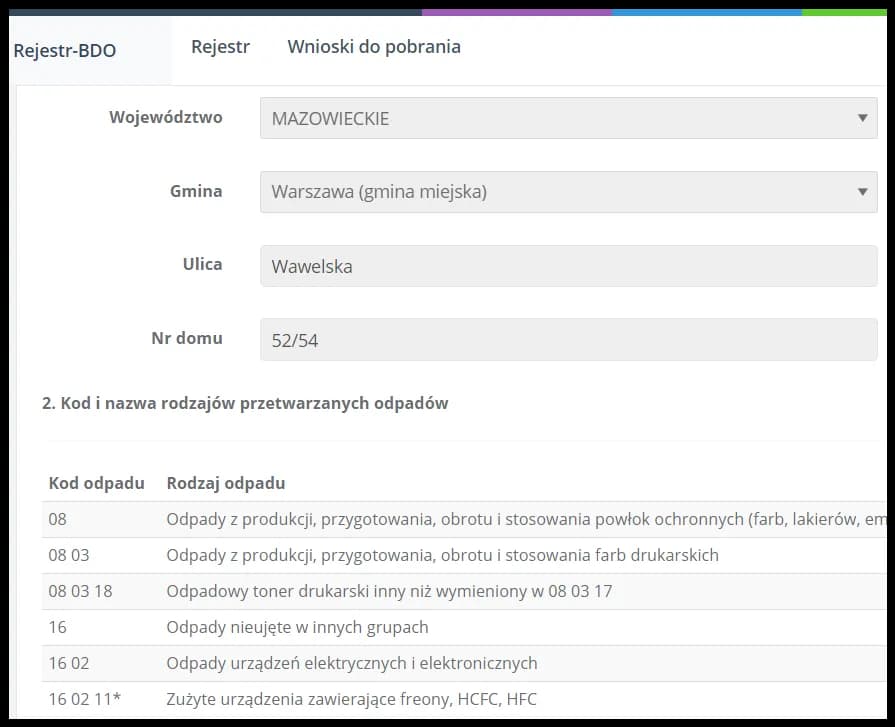Select the row with waste code 16

58,627
